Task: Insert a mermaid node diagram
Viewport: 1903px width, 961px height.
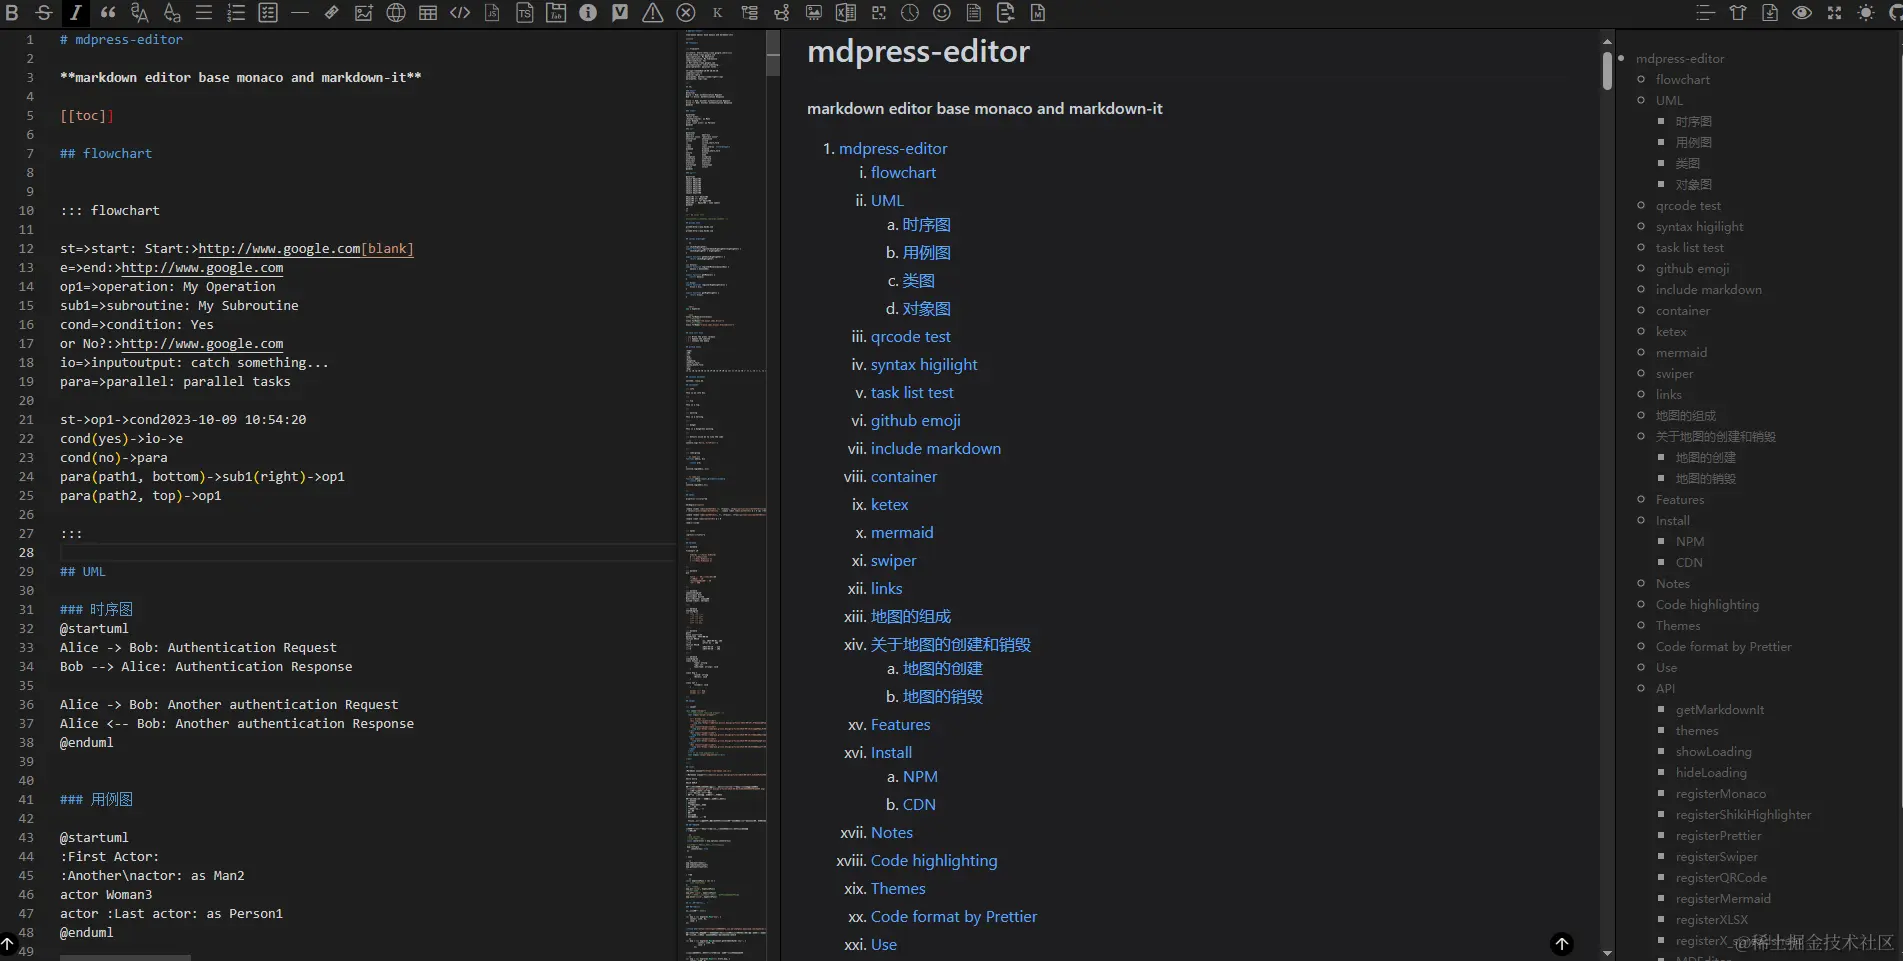Action: (x=781, y=13)
